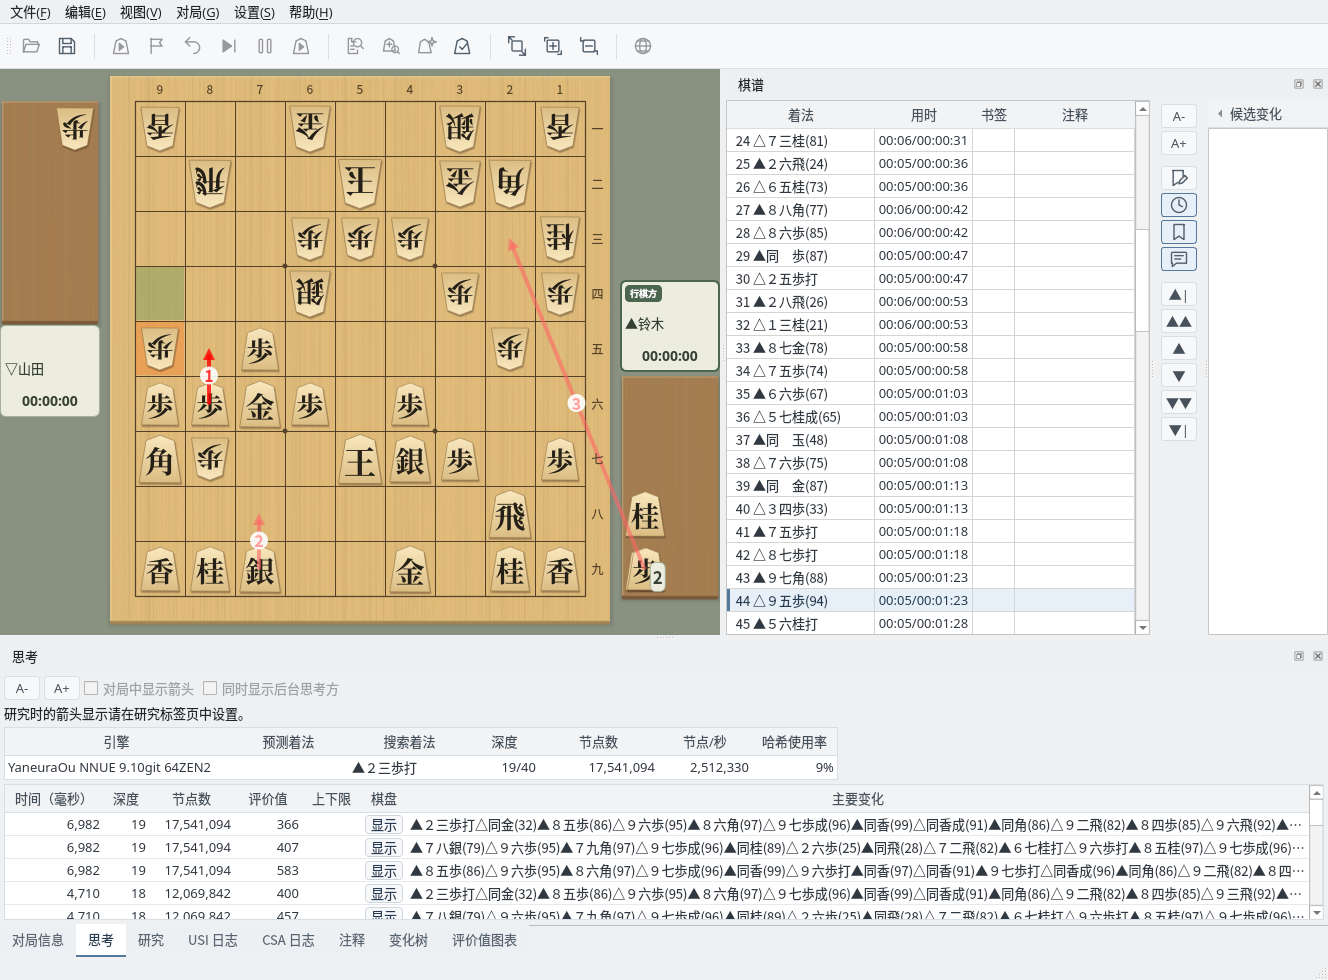Click the piece-with-sparkle icon in the toolbar
This screenshot has width=1328, height=980.
[427, 46]
